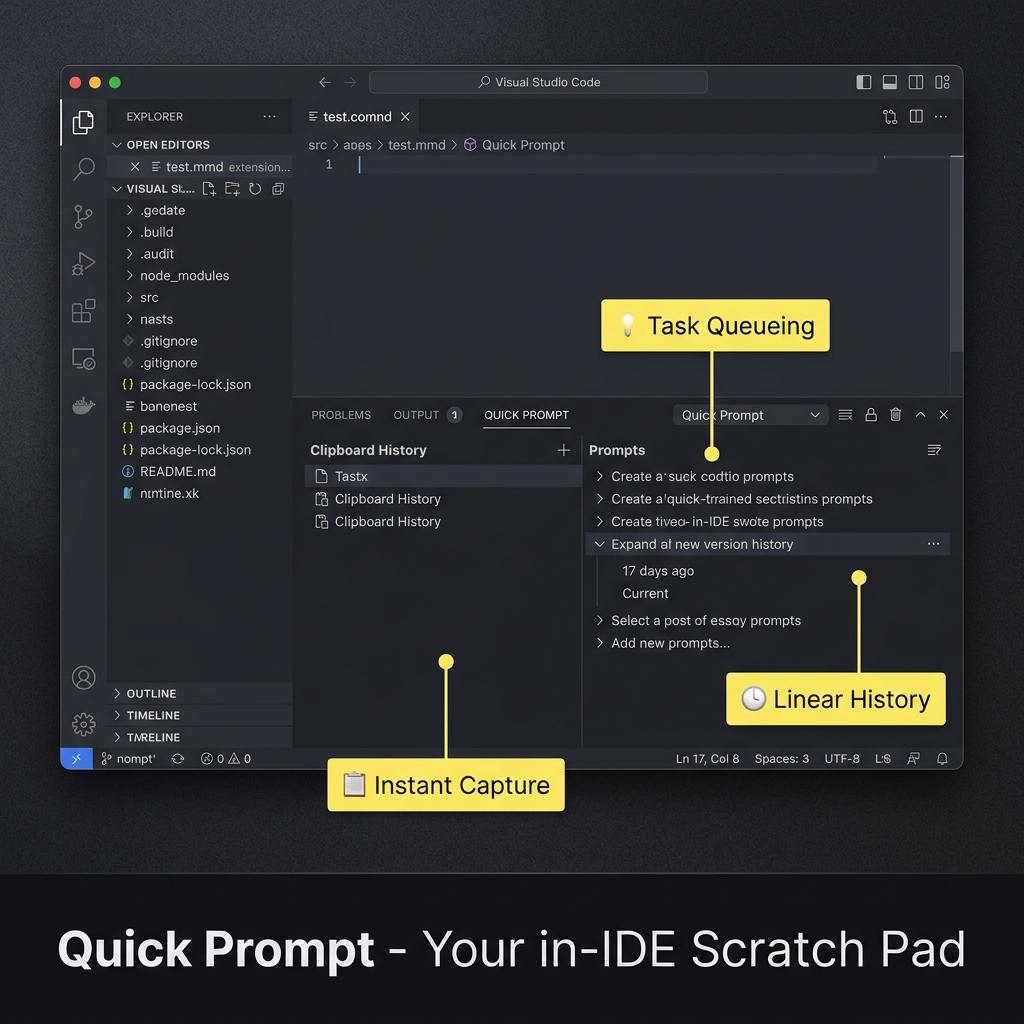Open the Explorer view in activity bar

click(83, 122)
